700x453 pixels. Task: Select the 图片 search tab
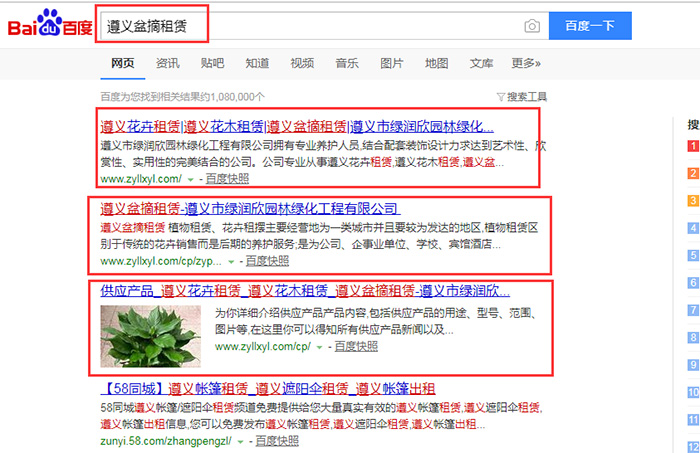[391, 63]
